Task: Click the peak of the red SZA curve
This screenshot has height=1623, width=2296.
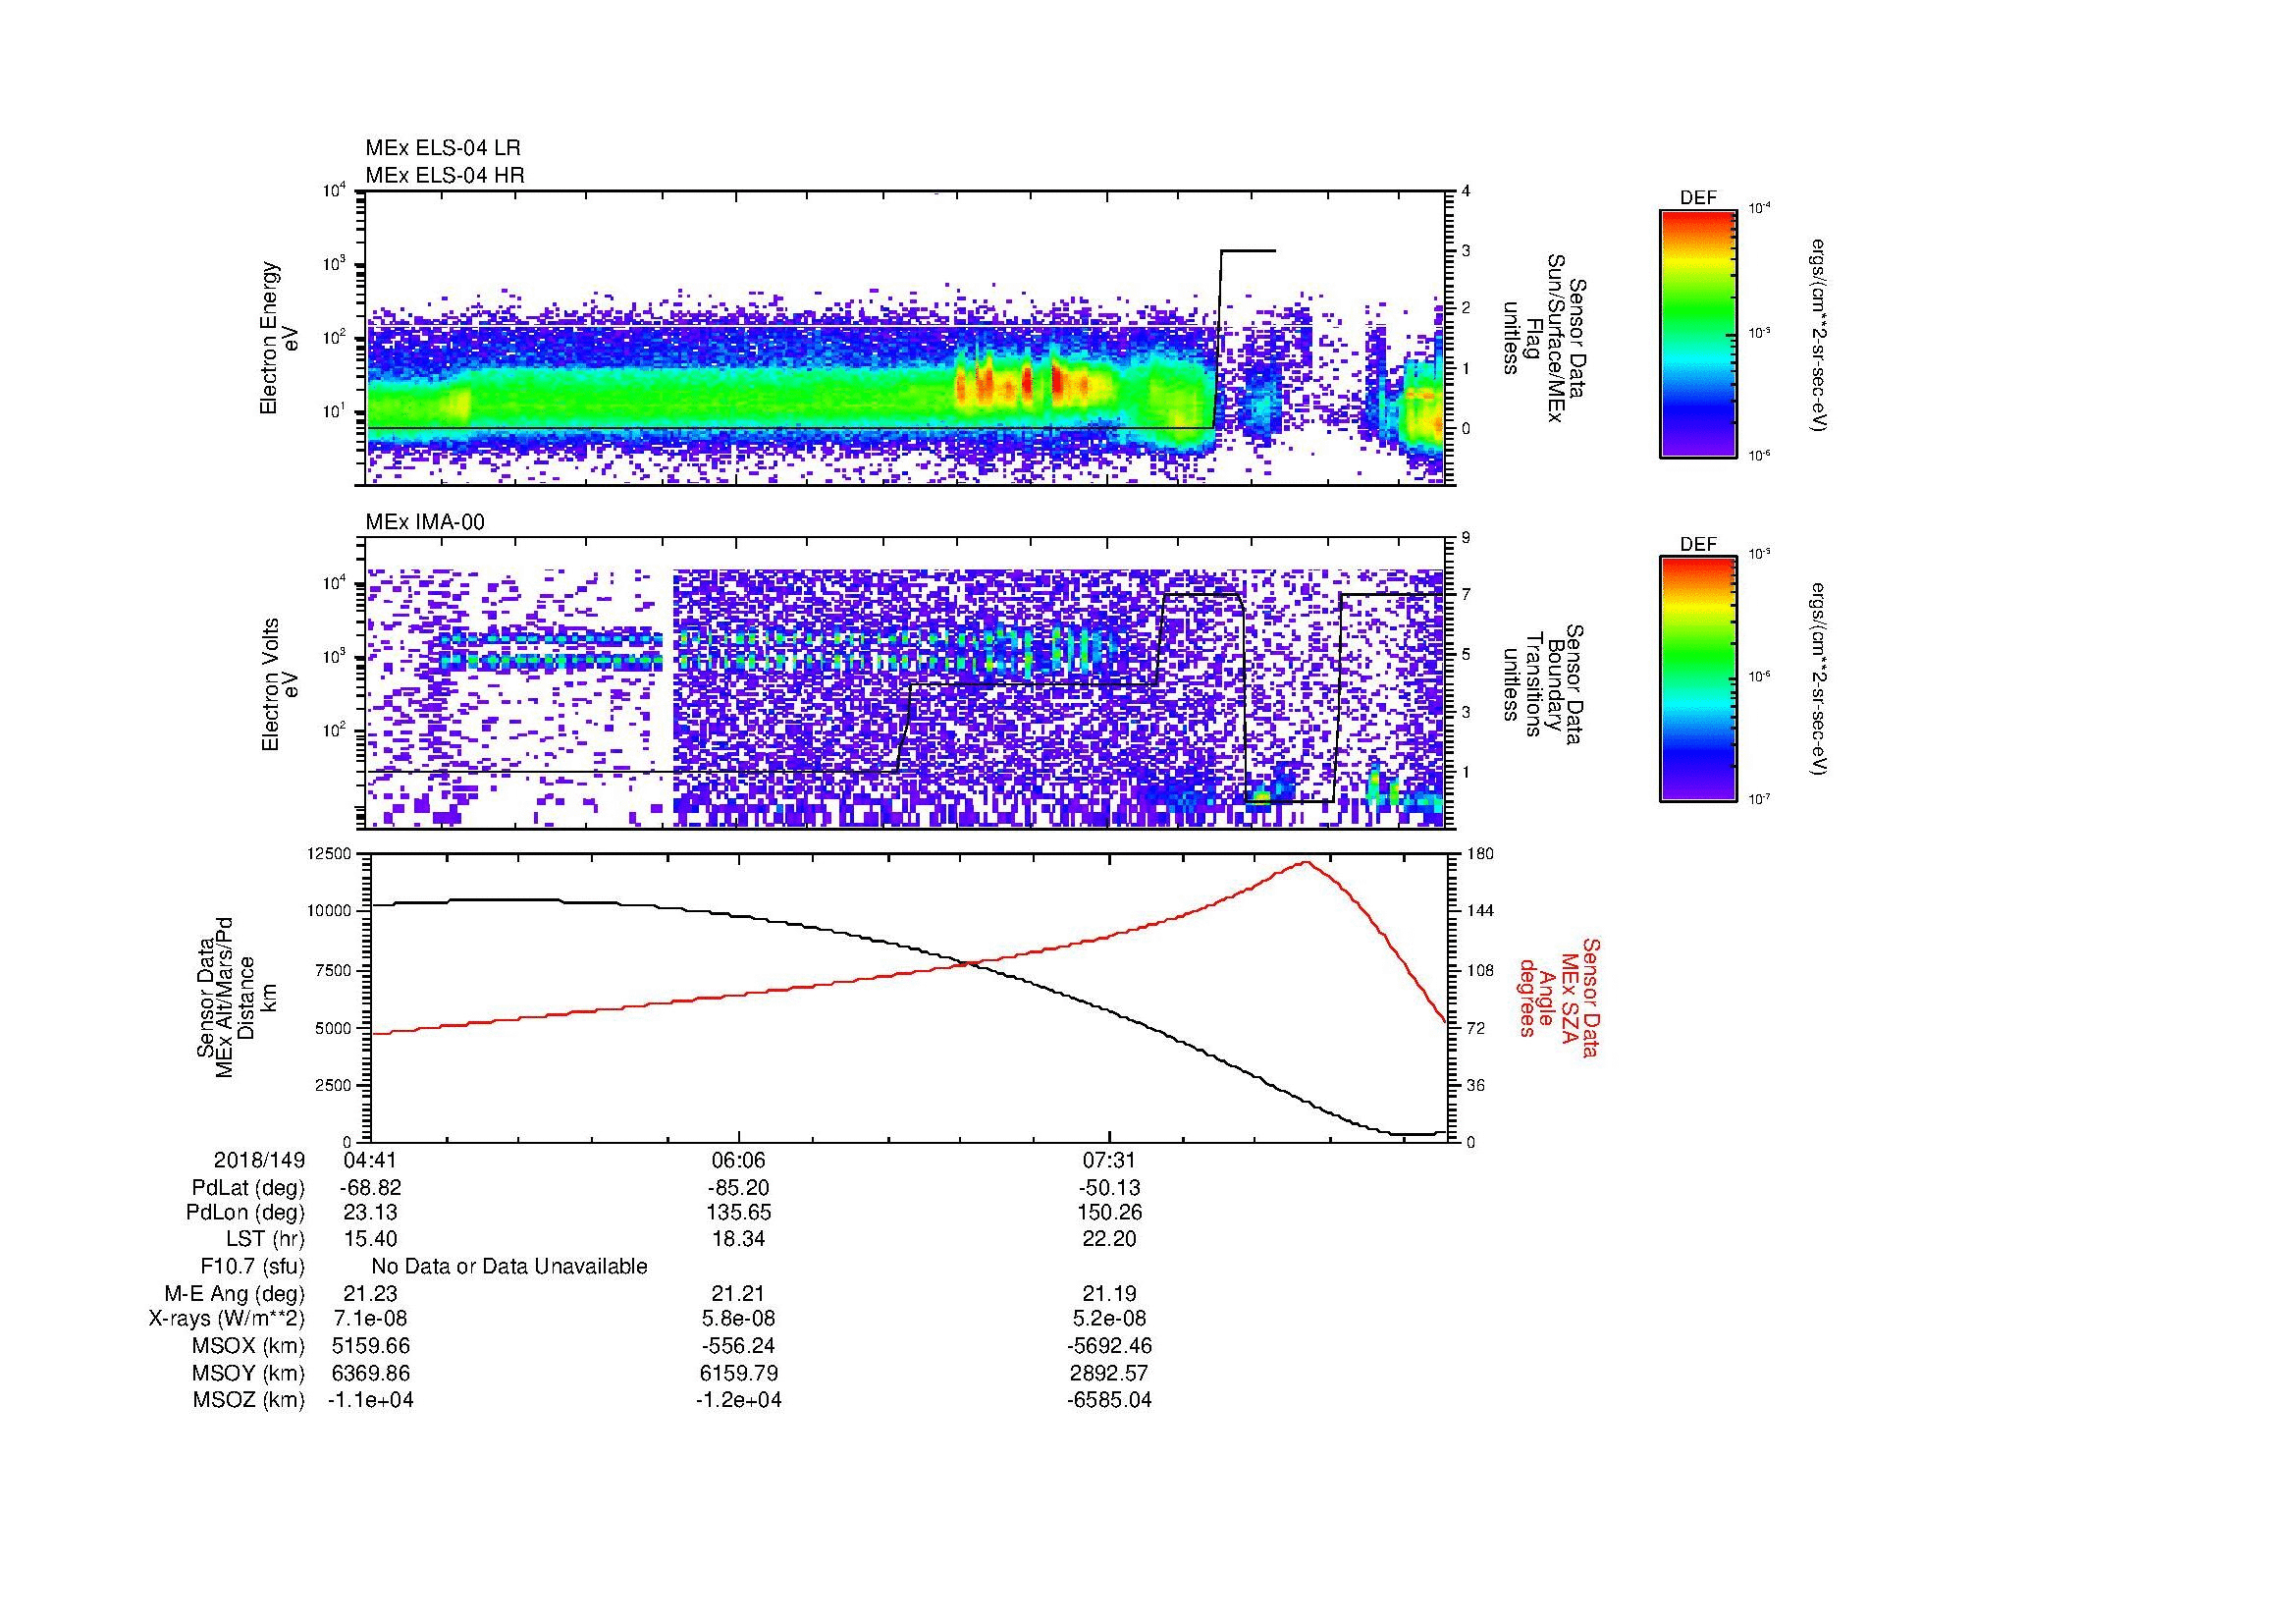Action: tap(1307, 862)
